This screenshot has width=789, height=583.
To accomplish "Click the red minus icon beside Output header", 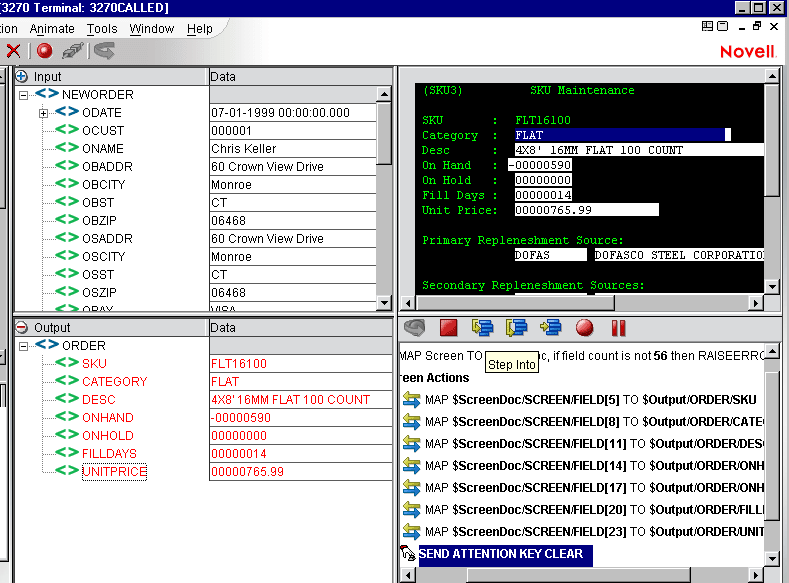I will (x=22, y=327).
